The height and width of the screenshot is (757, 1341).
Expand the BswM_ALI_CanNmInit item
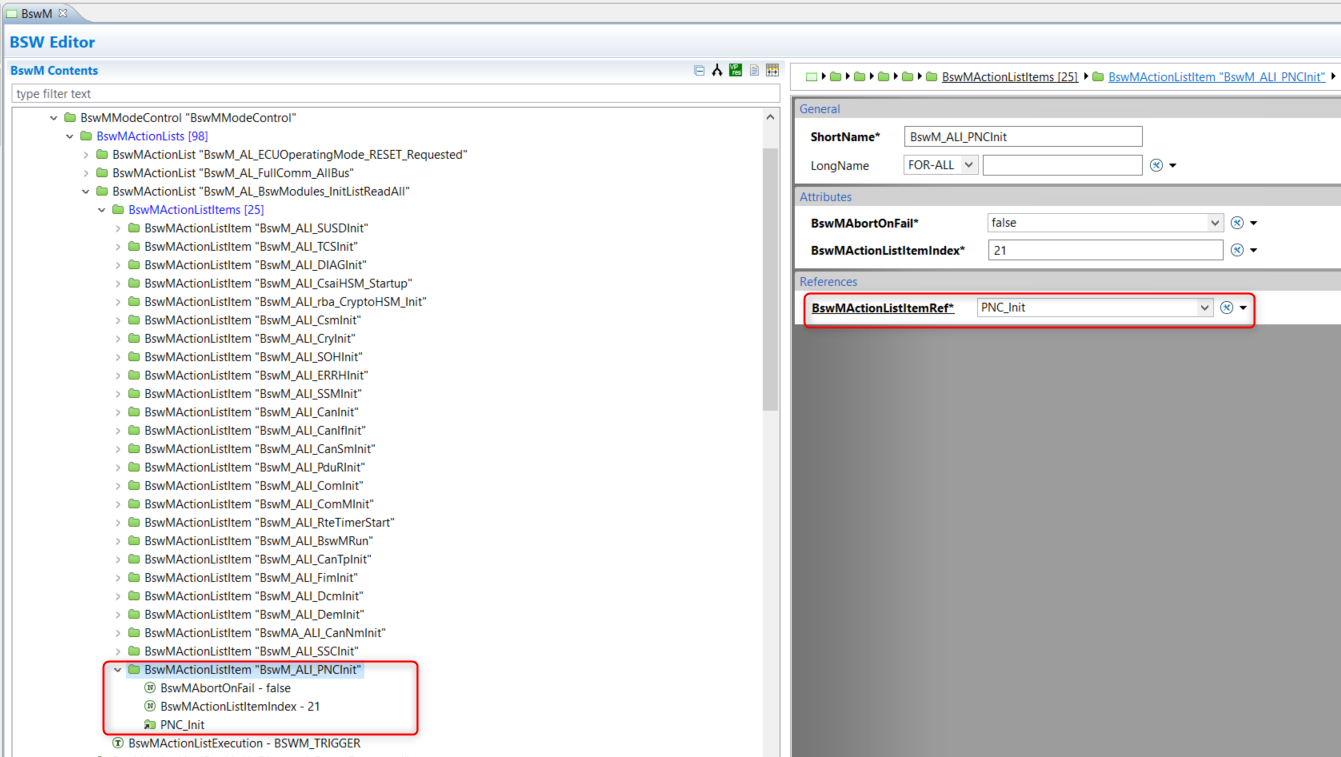click(x=118, y=633)
